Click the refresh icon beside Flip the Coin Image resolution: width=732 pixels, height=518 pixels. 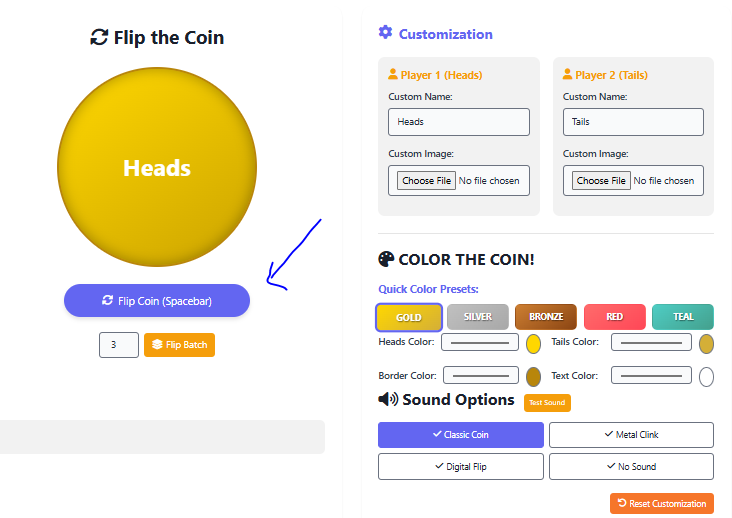pyautogui.click(x=99, y=38)
